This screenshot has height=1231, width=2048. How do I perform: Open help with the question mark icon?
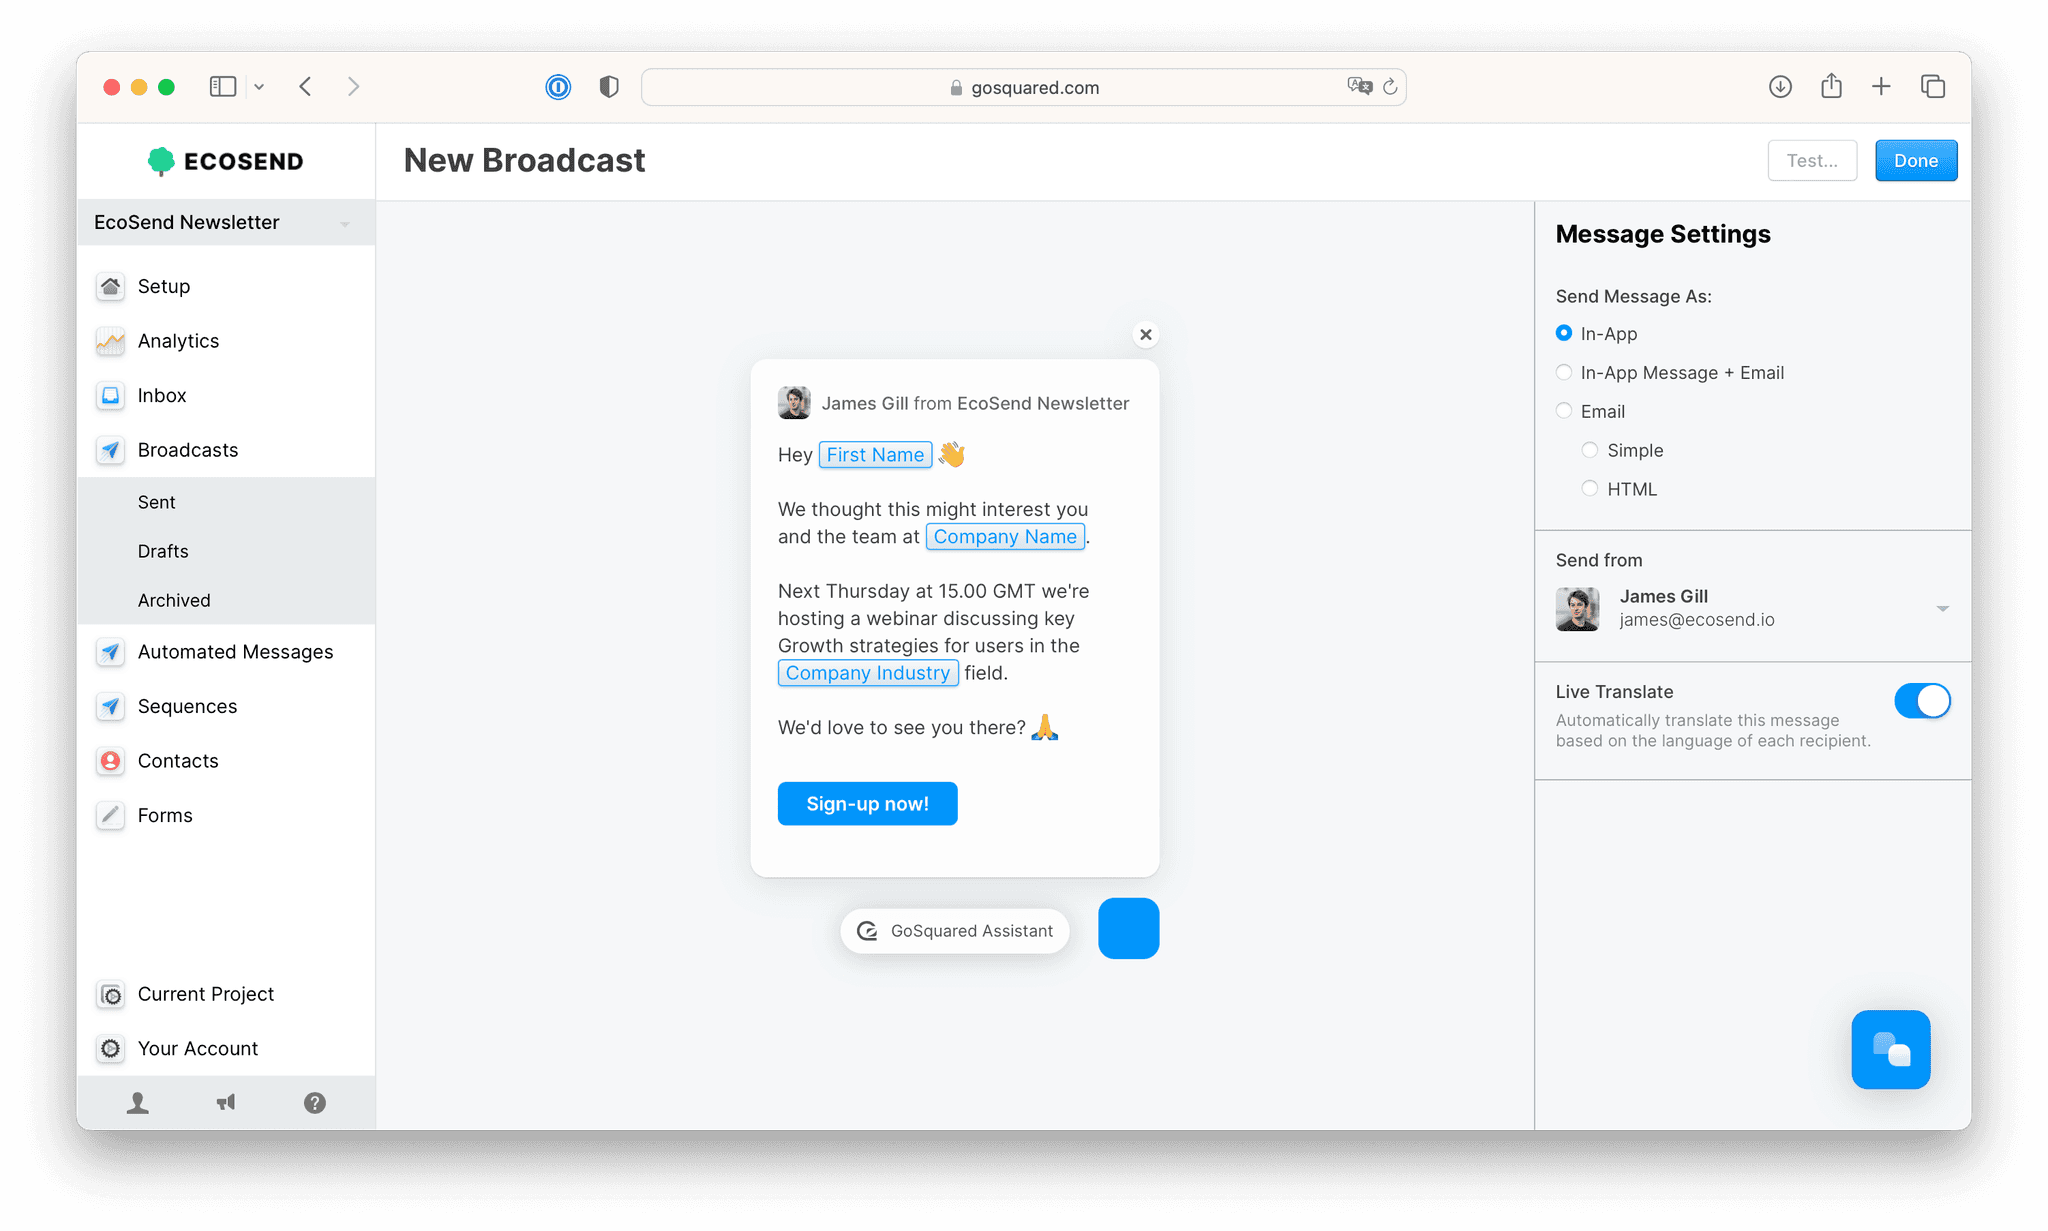(x=315, y=1103)
